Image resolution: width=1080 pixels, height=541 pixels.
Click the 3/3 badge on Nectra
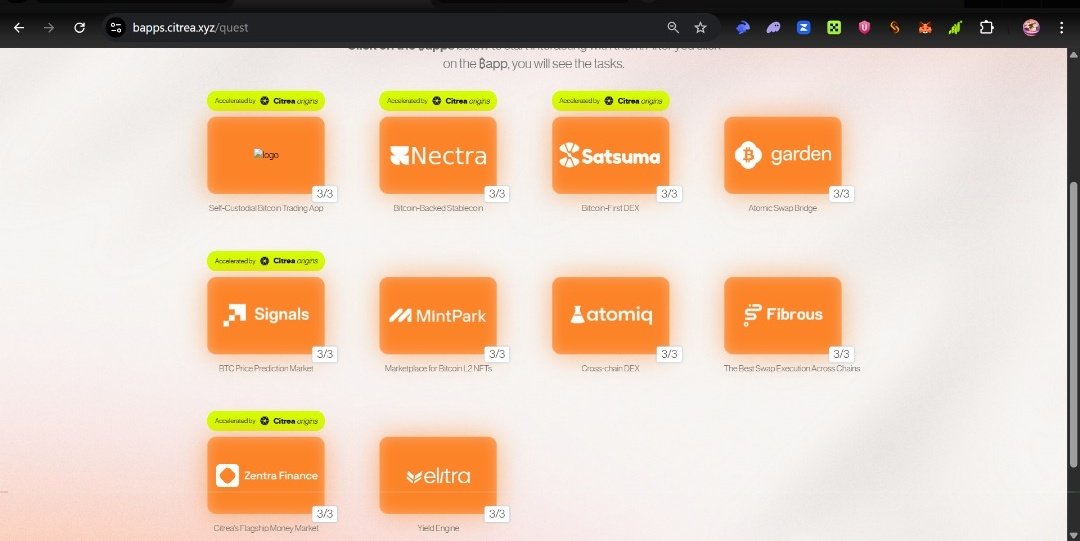(x=497, y=194)
